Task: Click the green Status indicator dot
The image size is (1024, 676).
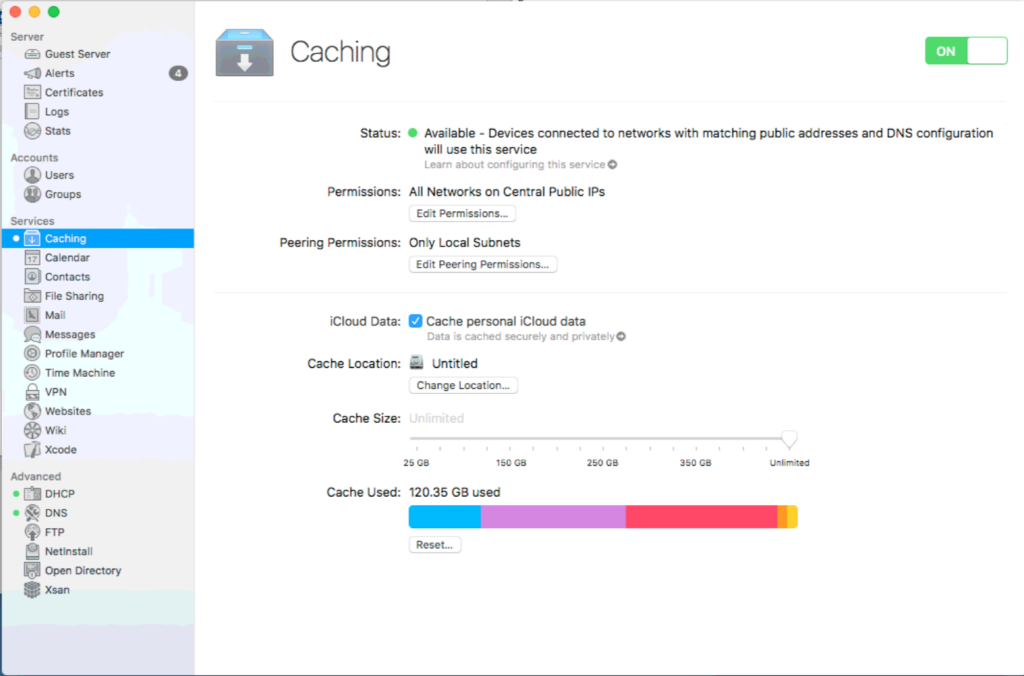Action: tap(413, 133)
